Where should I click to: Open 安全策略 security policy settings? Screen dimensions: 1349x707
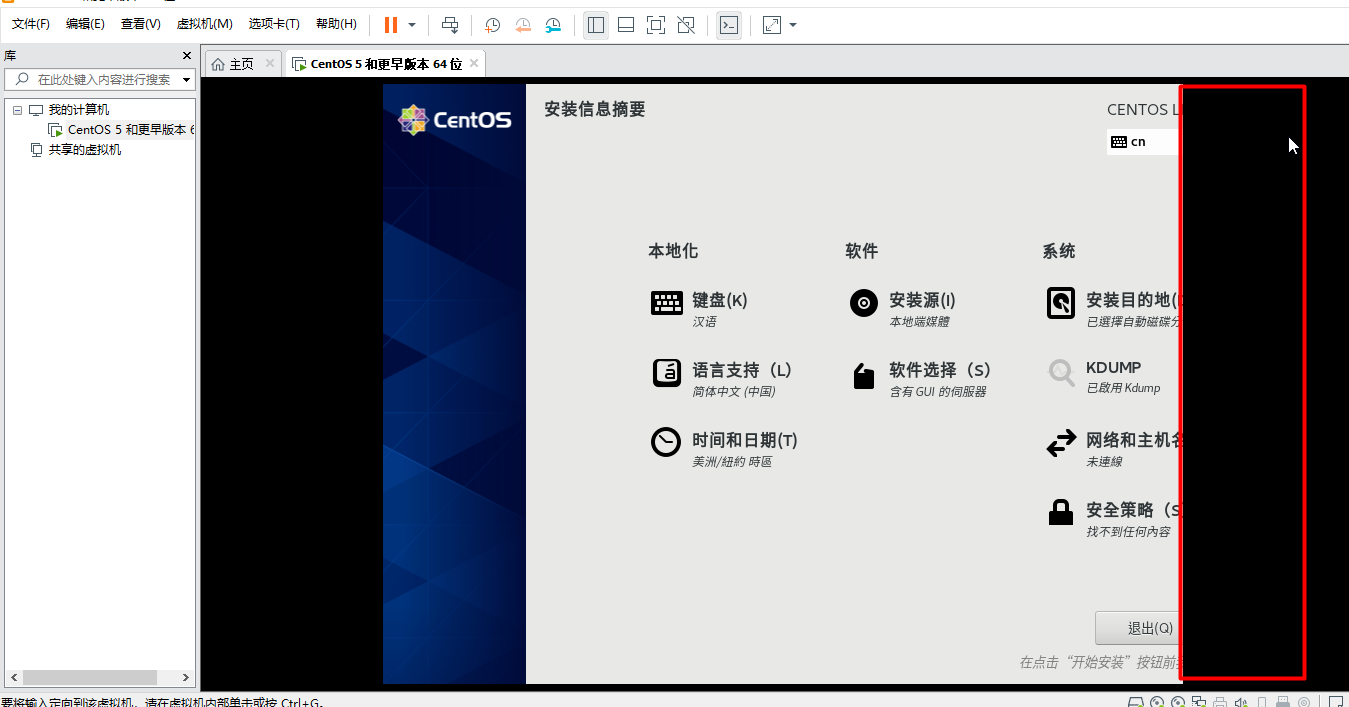pyautogui.click(x=1113, y=518)
